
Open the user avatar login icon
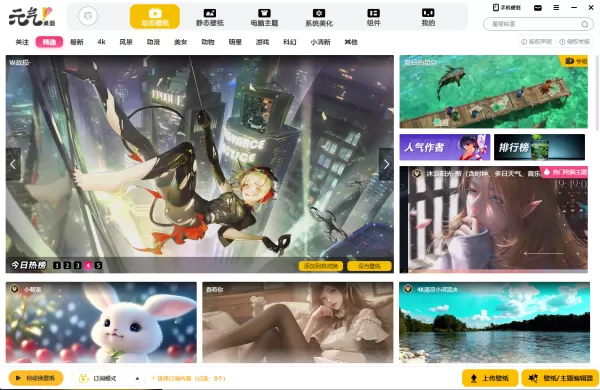coord(88,16)
